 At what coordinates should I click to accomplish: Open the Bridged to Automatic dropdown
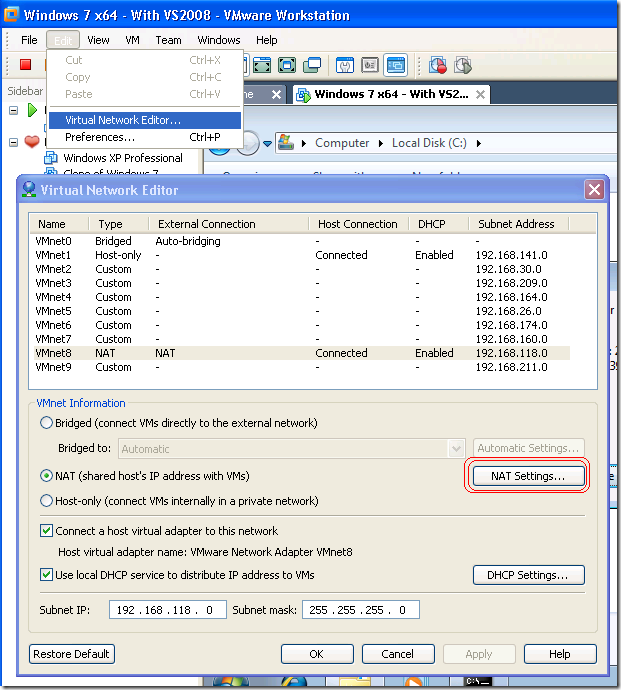[x=456, y=449]
